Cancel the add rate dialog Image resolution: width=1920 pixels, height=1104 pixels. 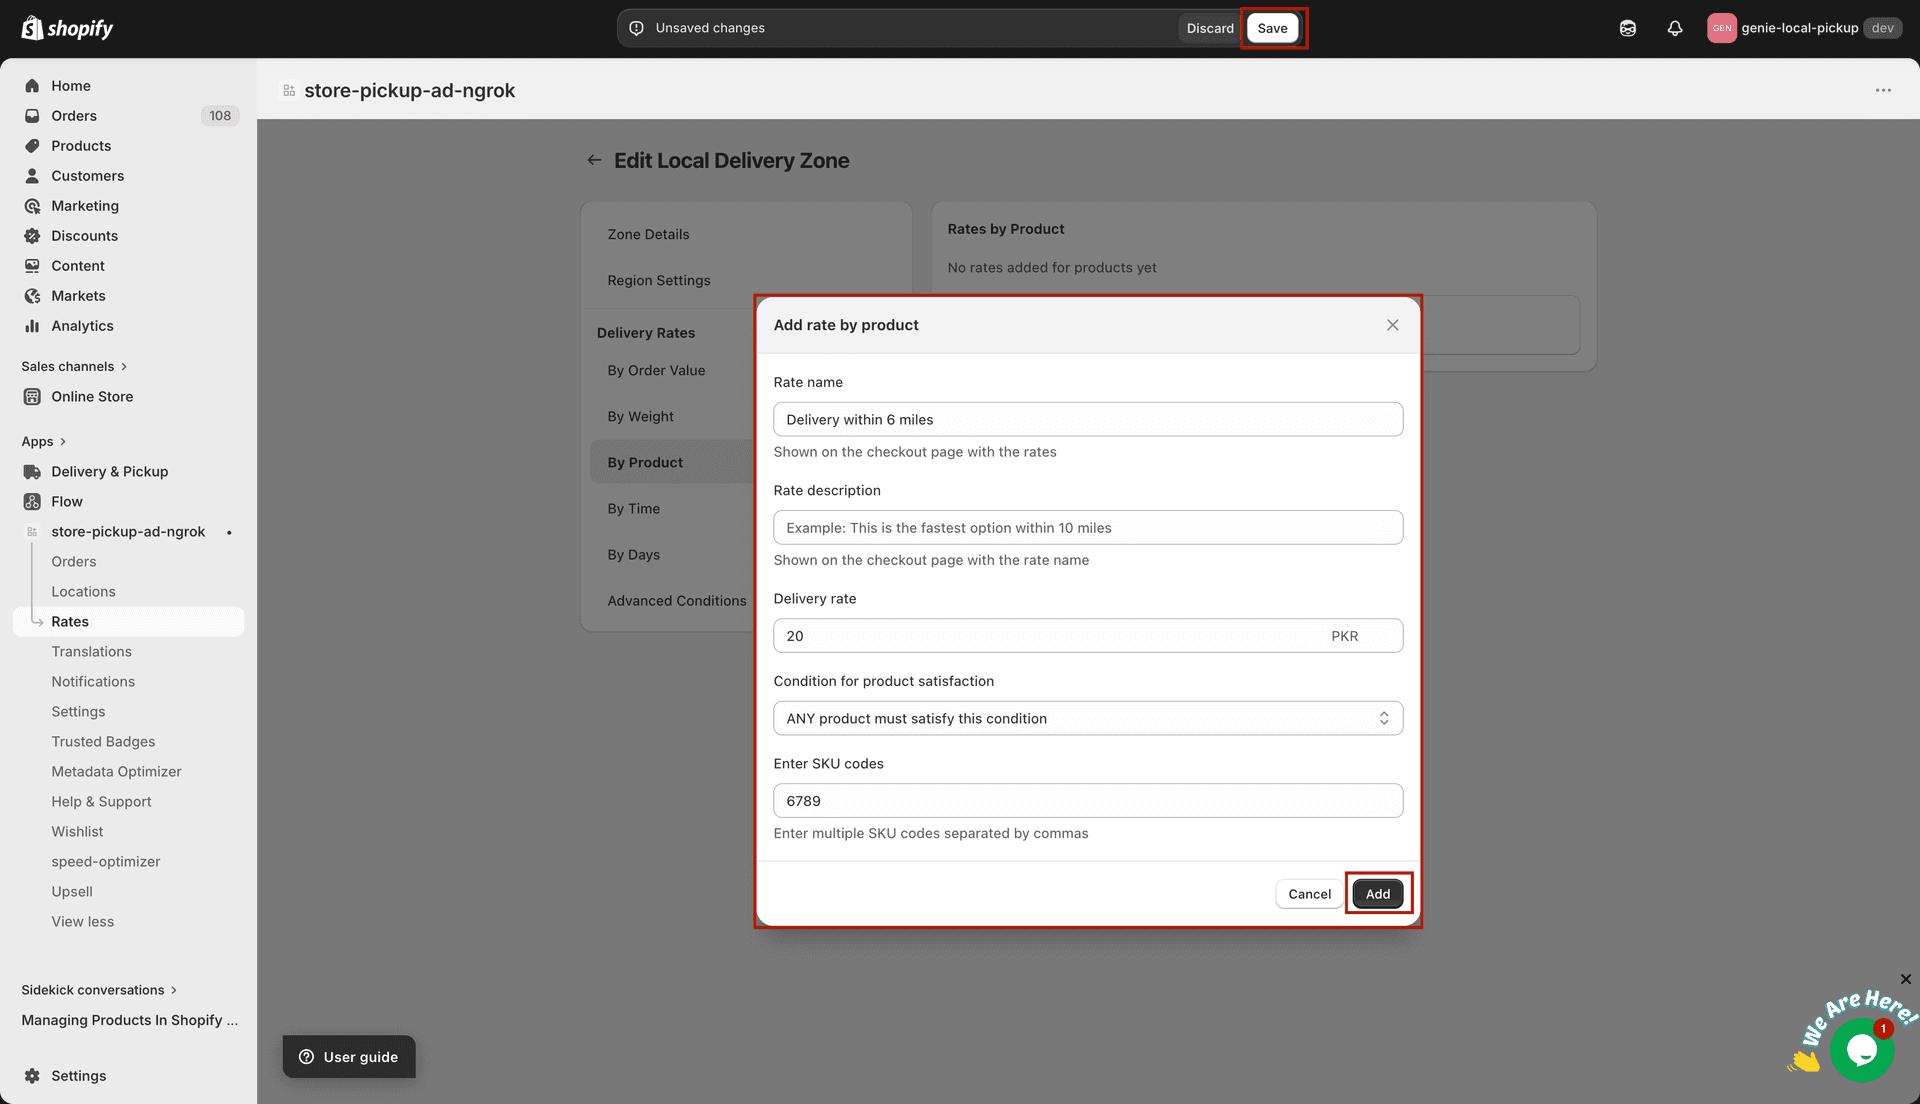[x=1309, y=894]
